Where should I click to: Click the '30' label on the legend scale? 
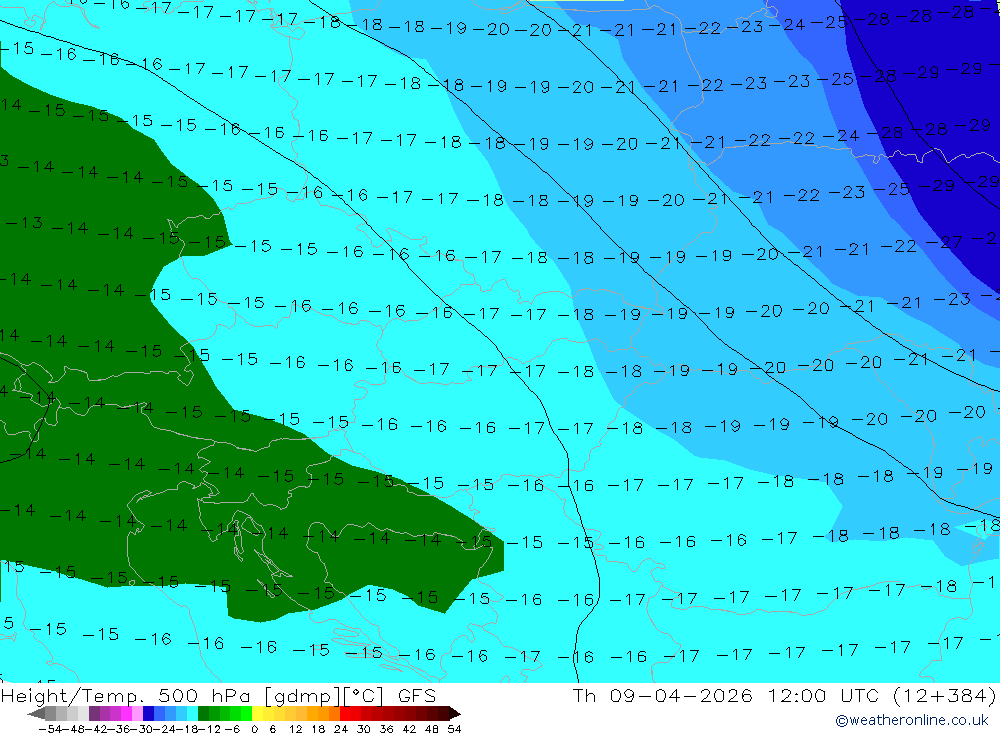(364, 729)
